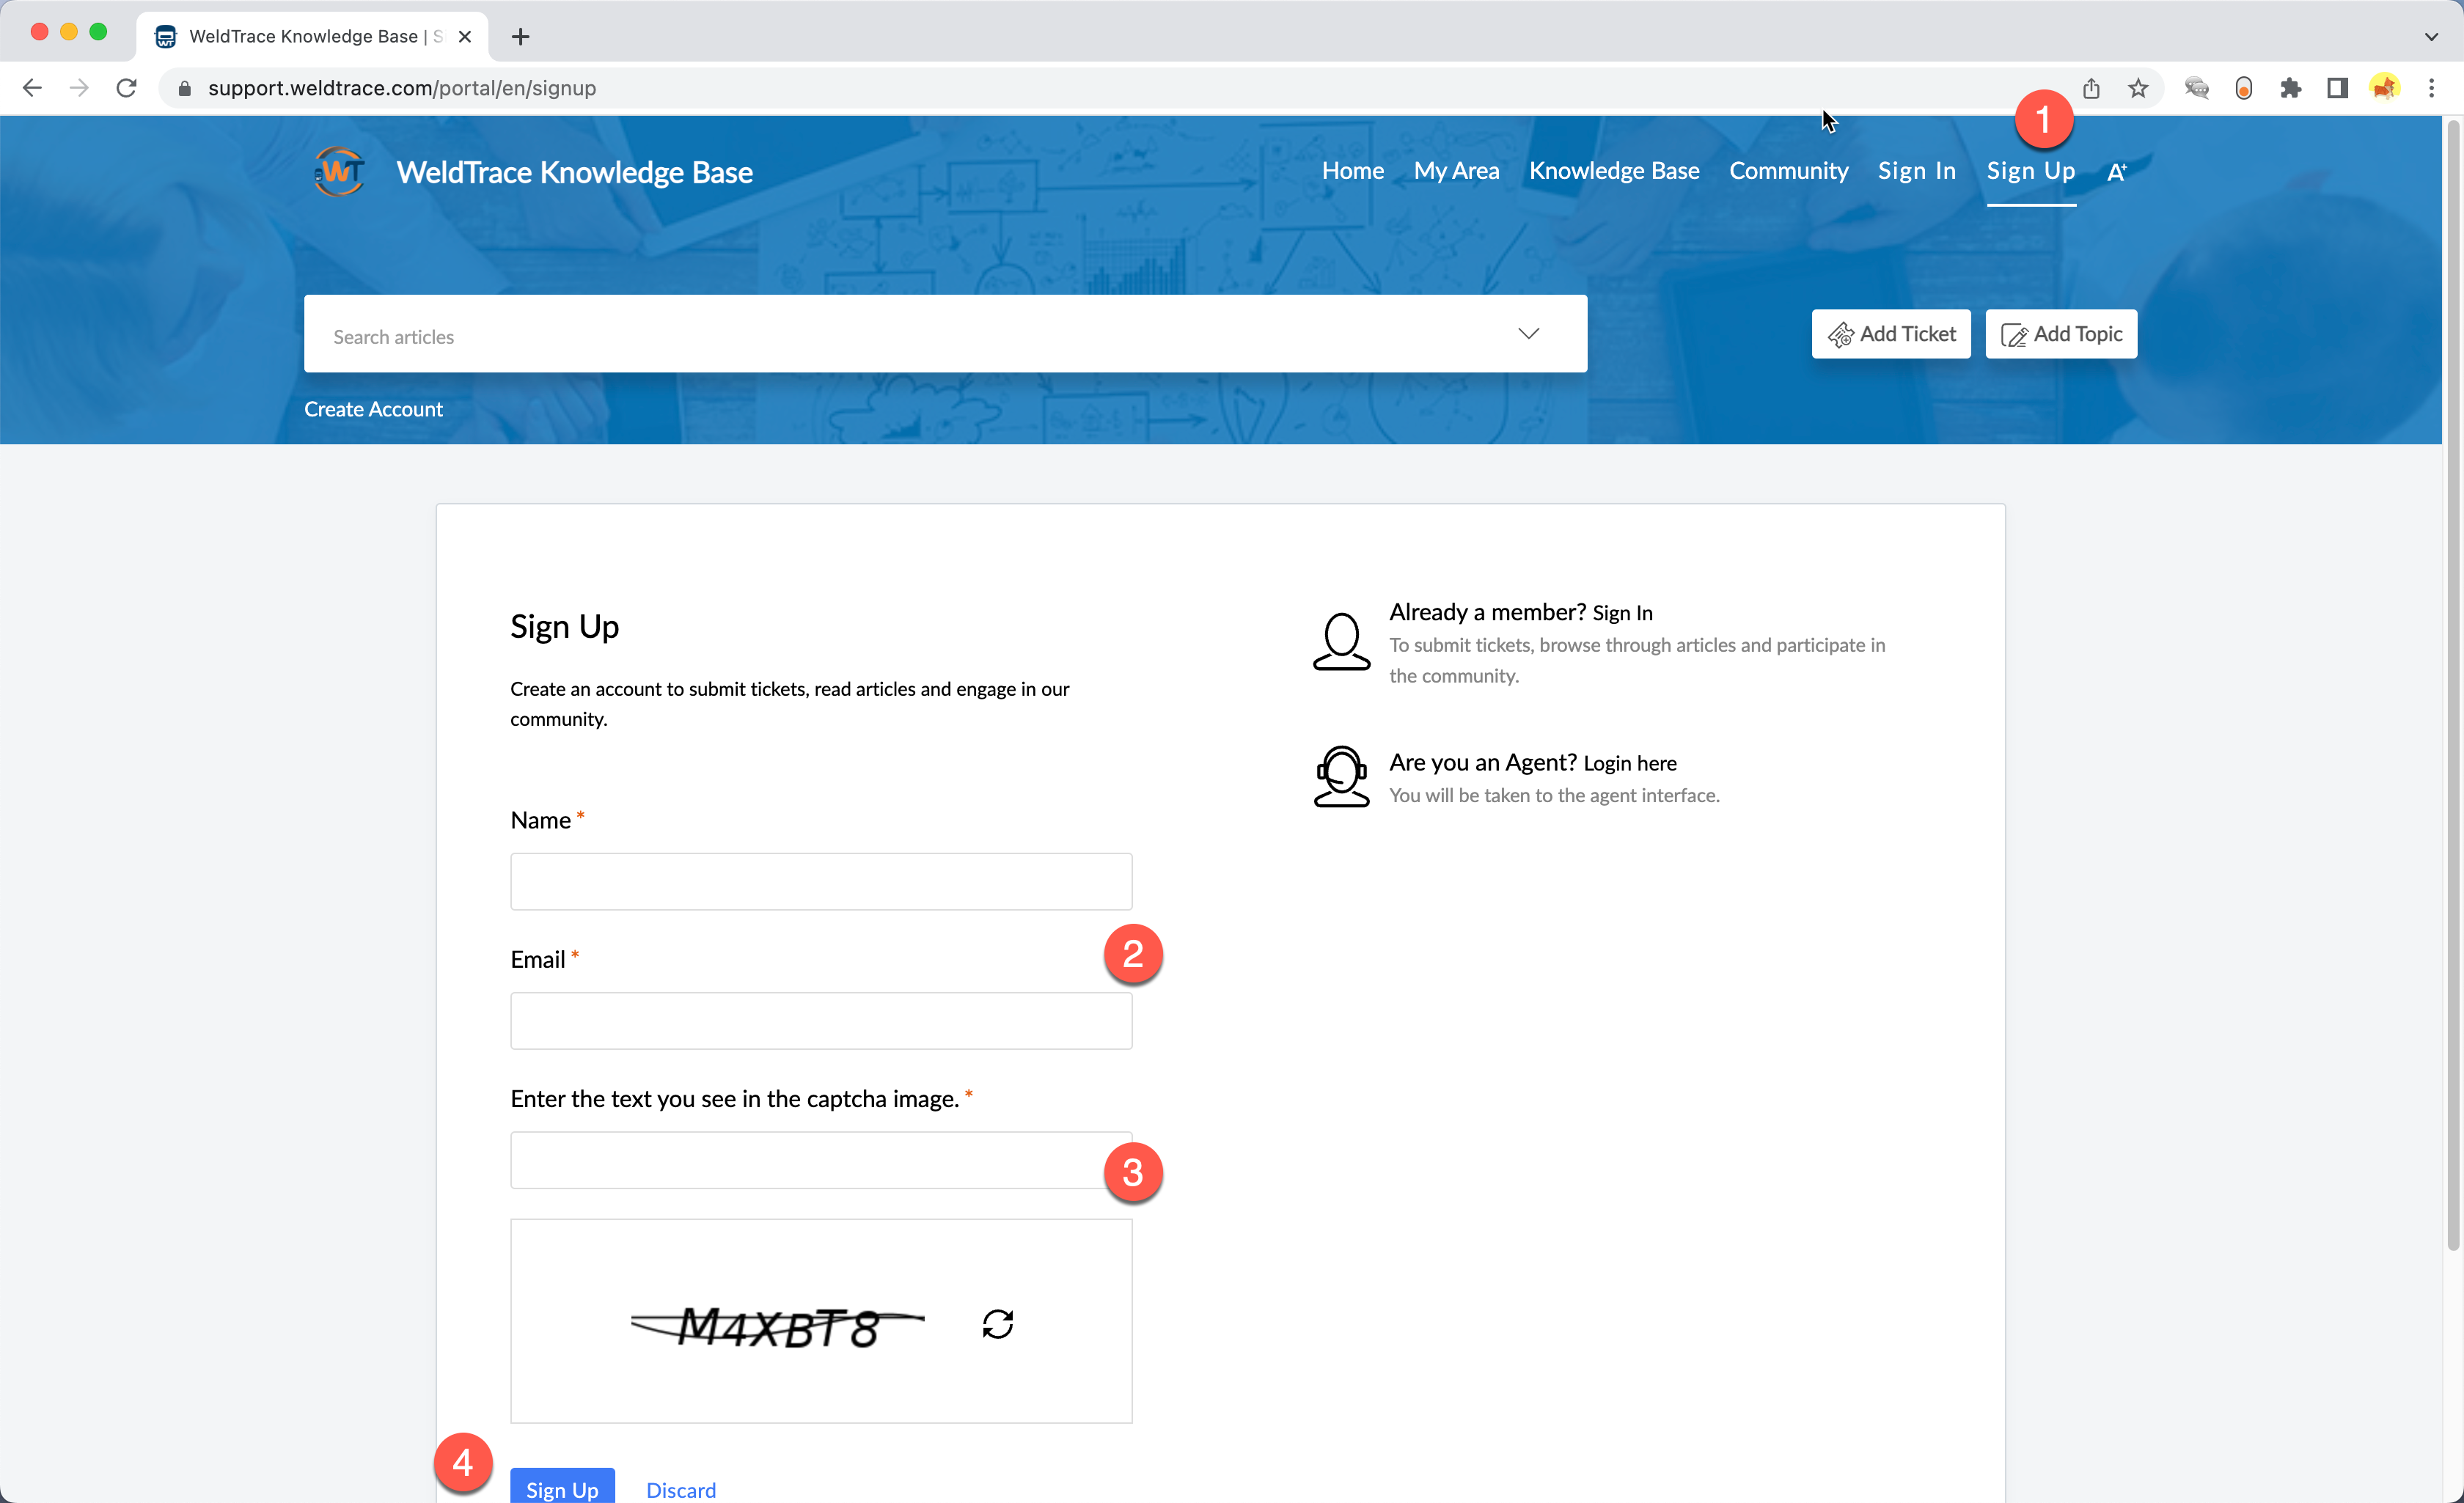Screen dimensions: 2464x1503
Task: Go to the Home menu item
Action: point(1352,171)
